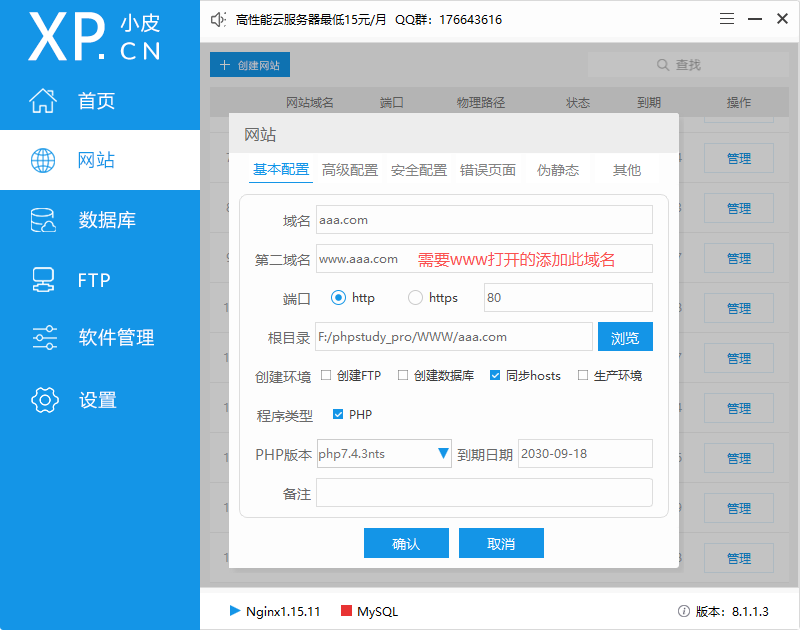Viewport: 800px width, 630px height.
Task: Open the hamburger menu at top right
Action: [726, 18]
